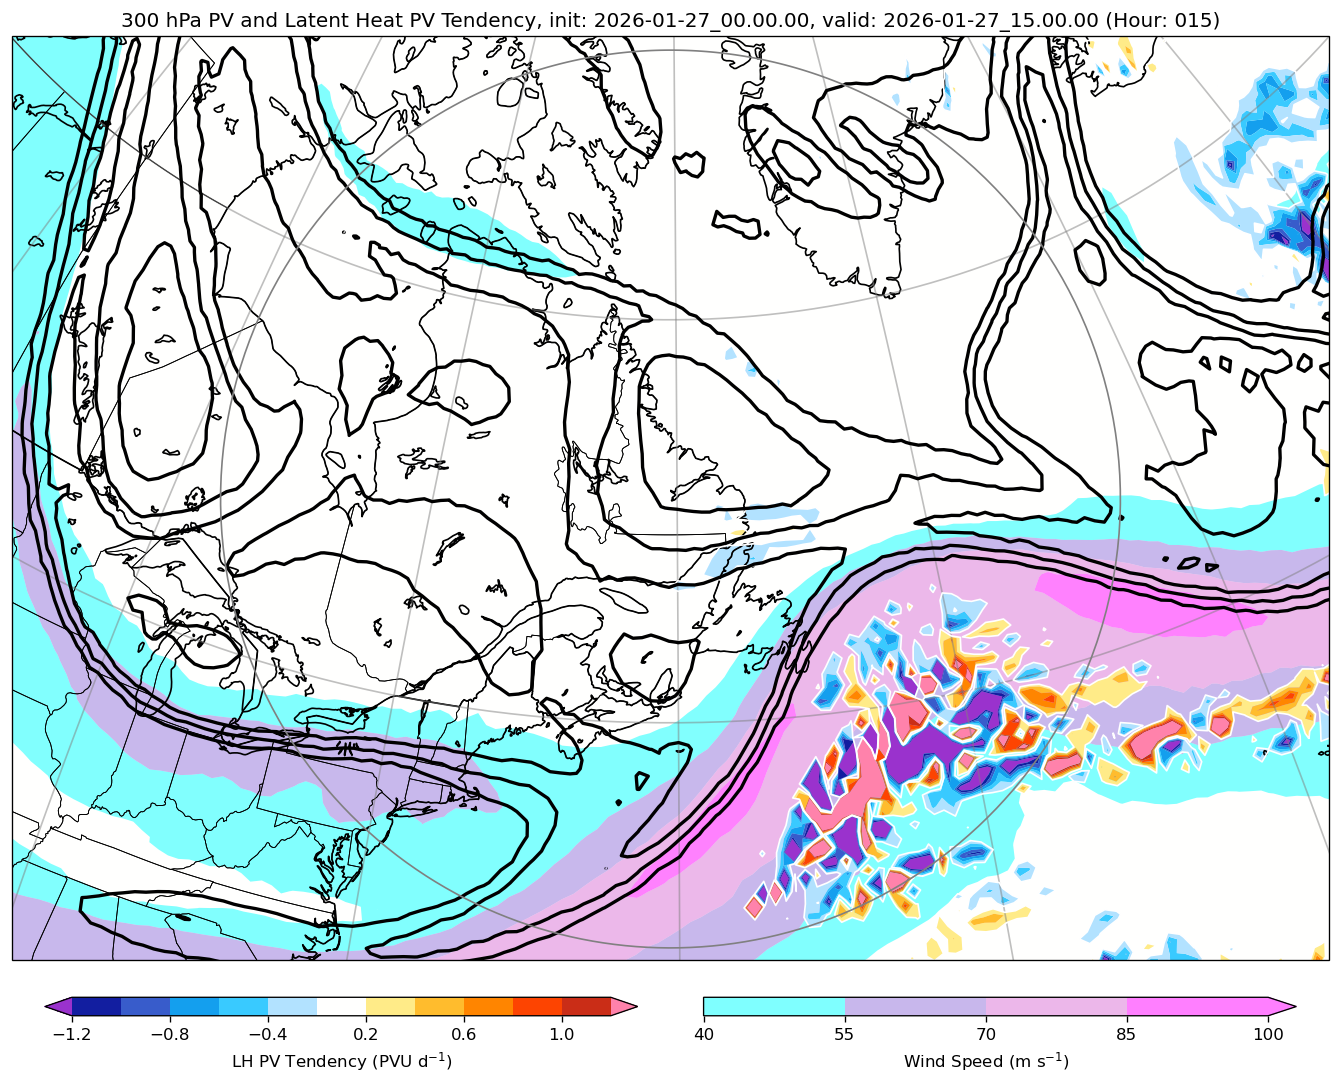Viewport: 1341px width, 1084px height.
Task: Click the pink right arrow of LH PV colorbar
Action: coord(624,1006)
